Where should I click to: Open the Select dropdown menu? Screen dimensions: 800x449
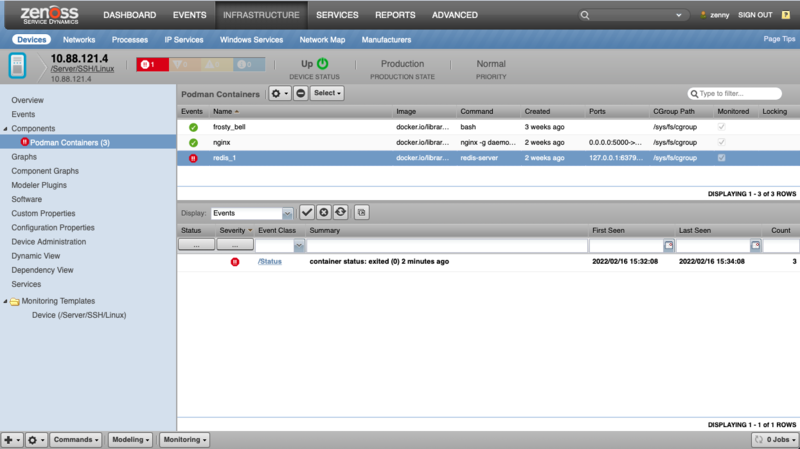pyautogui.click(x=327, y=93)
